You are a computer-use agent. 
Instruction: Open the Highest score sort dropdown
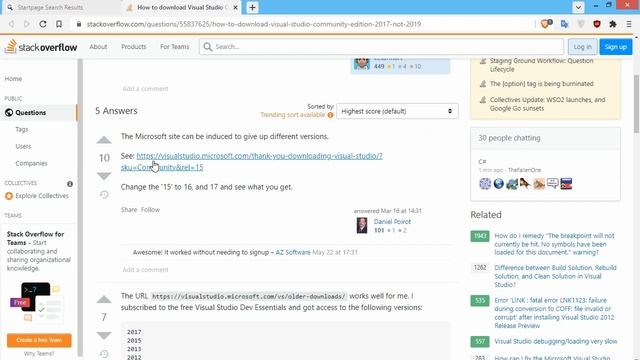(397, 111)
